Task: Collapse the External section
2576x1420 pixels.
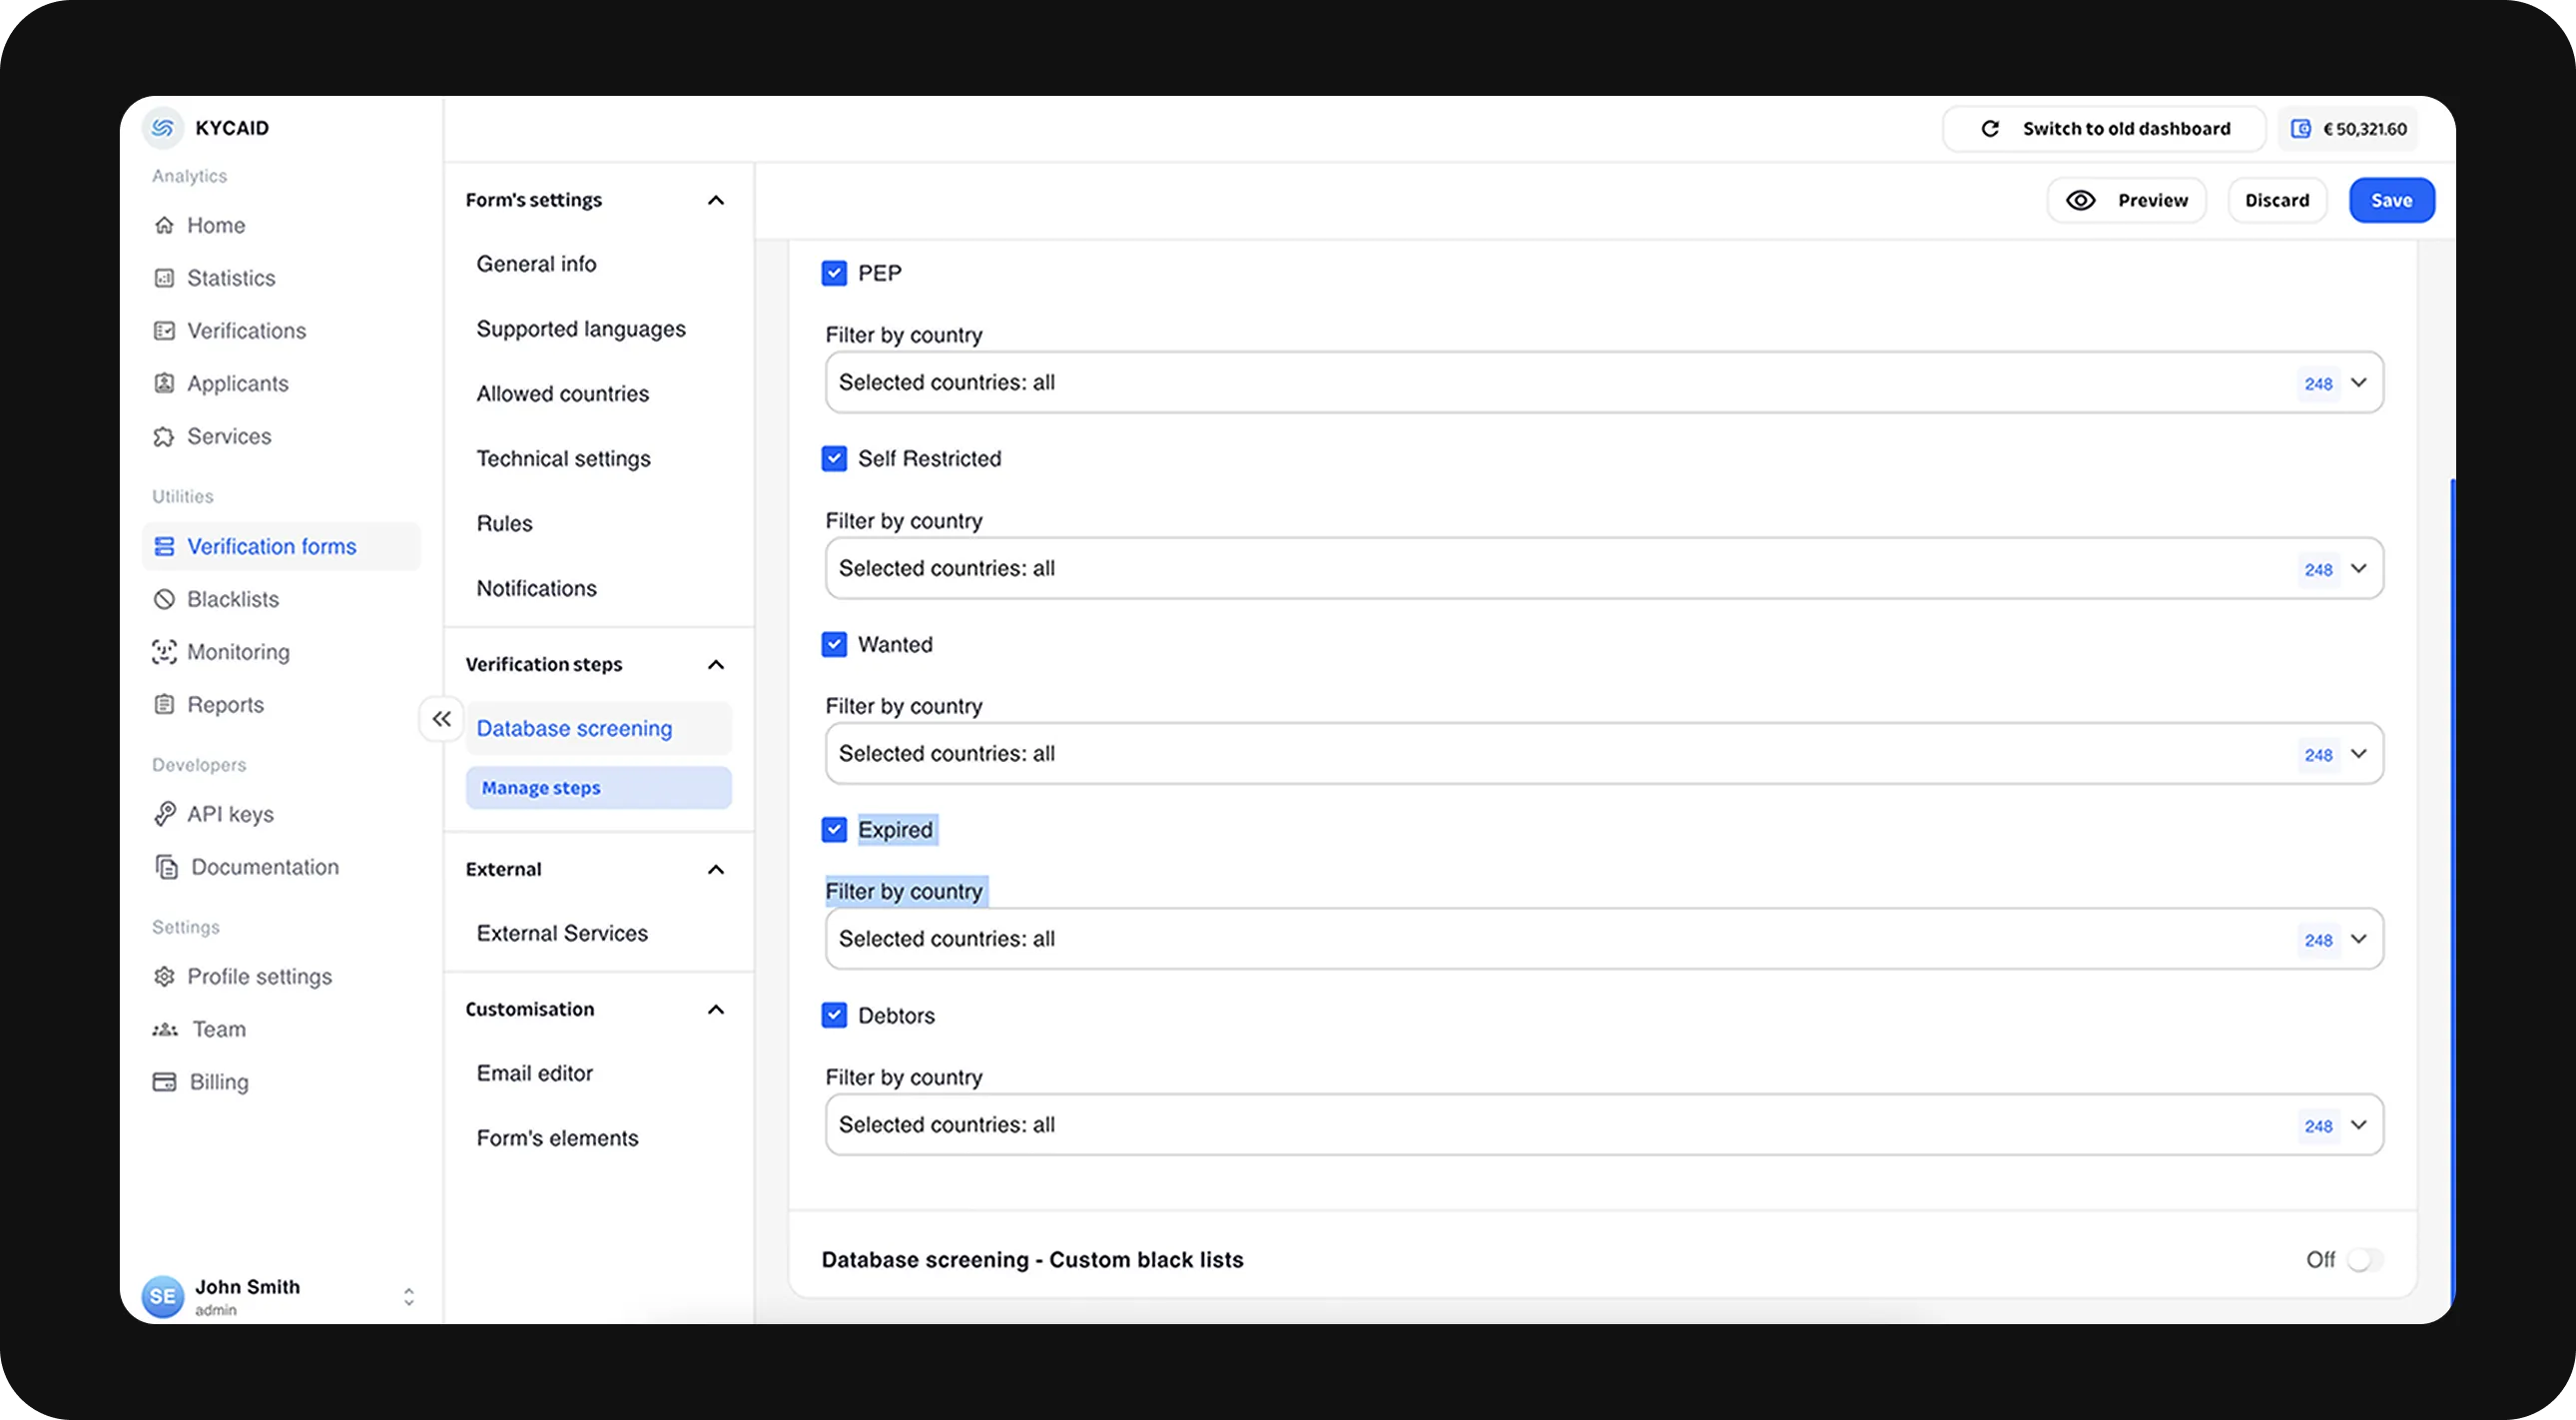Action: tap(716, 870)
